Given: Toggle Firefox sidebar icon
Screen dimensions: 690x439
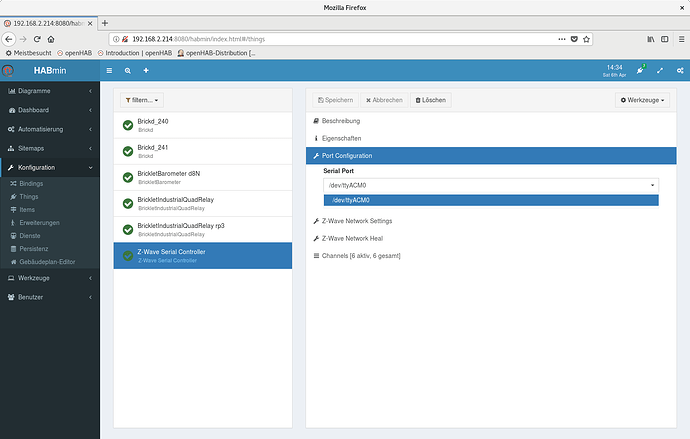Looking at the screenshot, I should [x=665, y=39].
